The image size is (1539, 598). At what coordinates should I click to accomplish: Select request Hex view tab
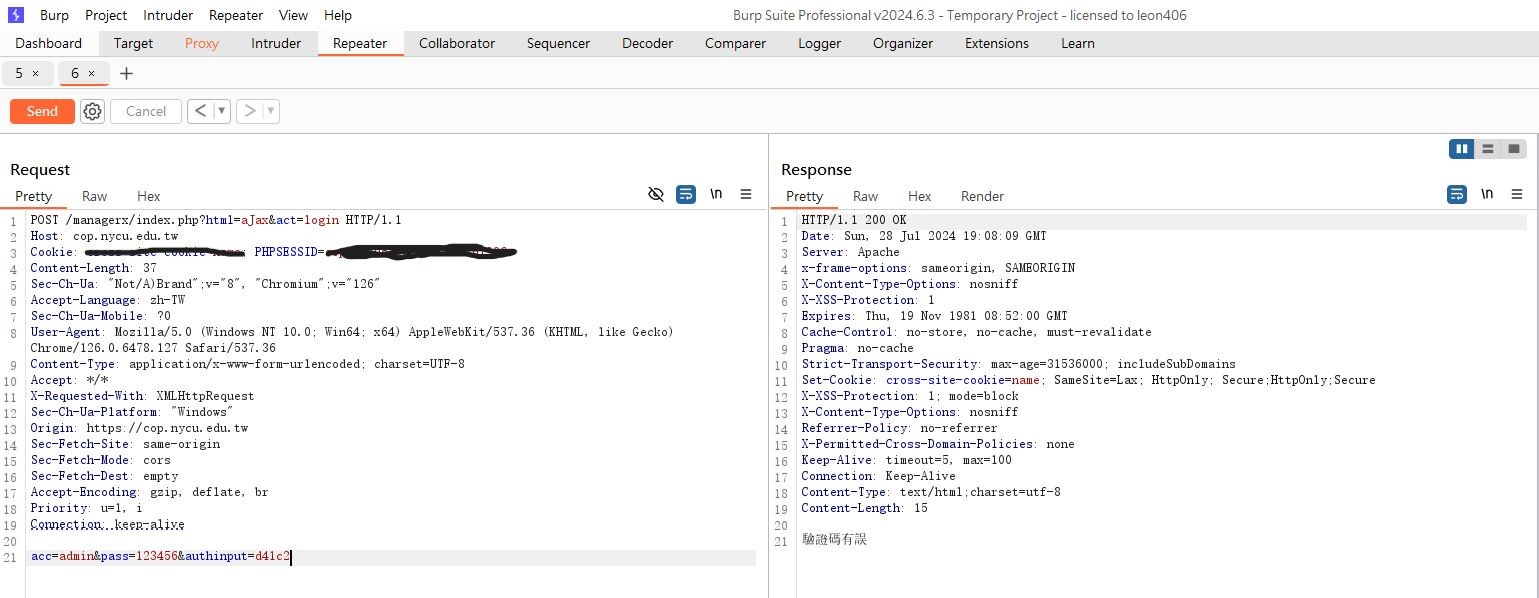149,196
